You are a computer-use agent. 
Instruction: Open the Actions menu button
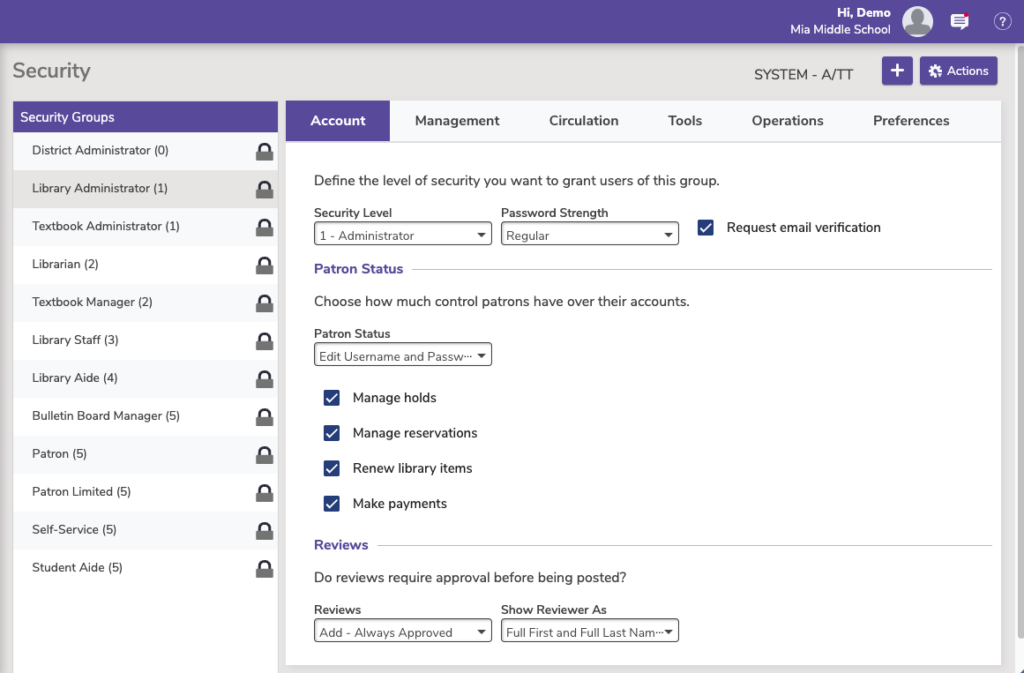click(958, 71)
